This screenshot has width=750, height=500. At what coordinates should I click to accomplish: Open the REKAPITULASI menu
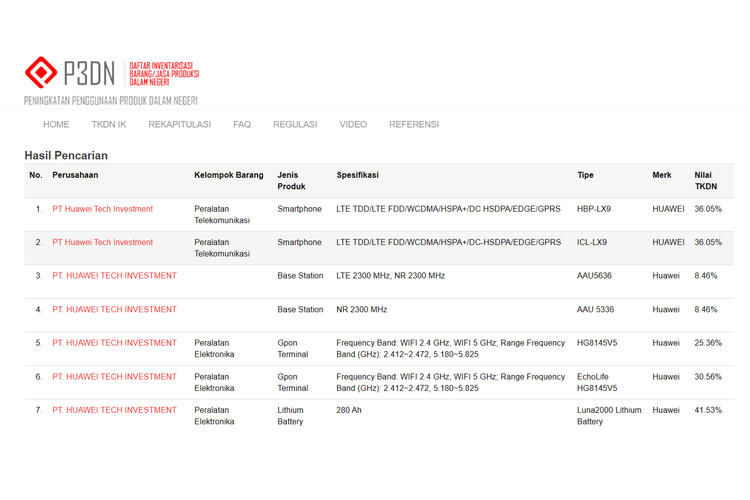179,125
